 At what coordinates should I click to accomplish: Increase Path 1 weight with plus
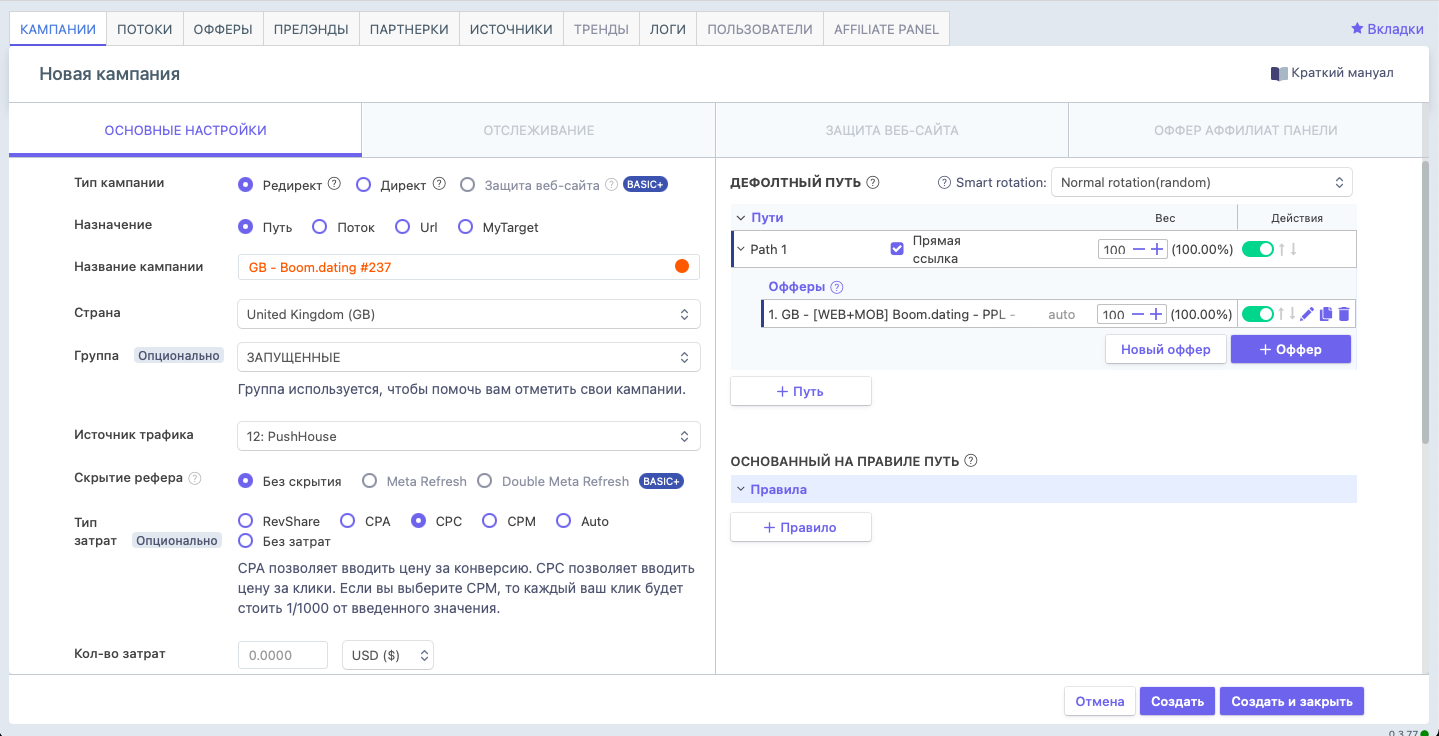[1157, 250]
